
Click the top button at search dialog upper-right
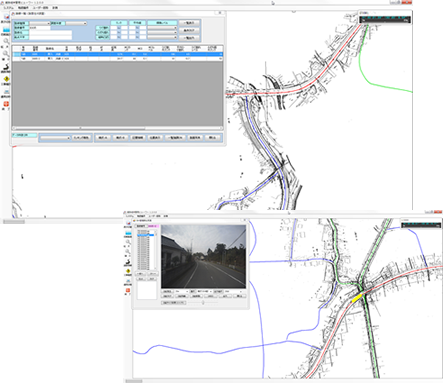(x=189, y=23)
